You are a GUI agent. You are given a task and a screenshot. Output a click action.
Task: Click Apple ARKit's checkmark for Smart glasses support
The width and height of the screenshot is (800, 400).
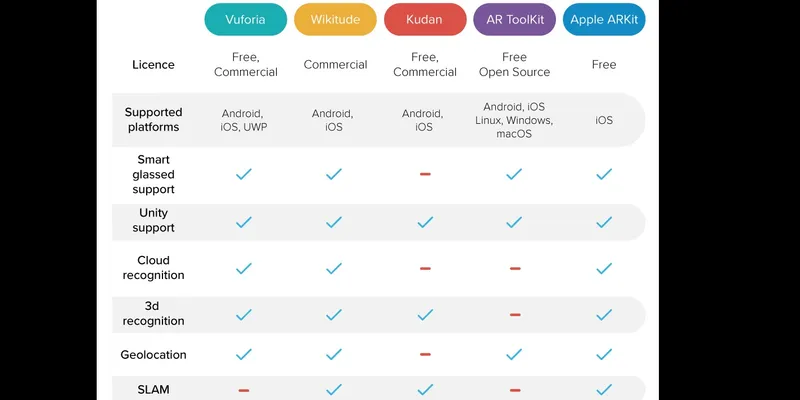pos(604,174)
